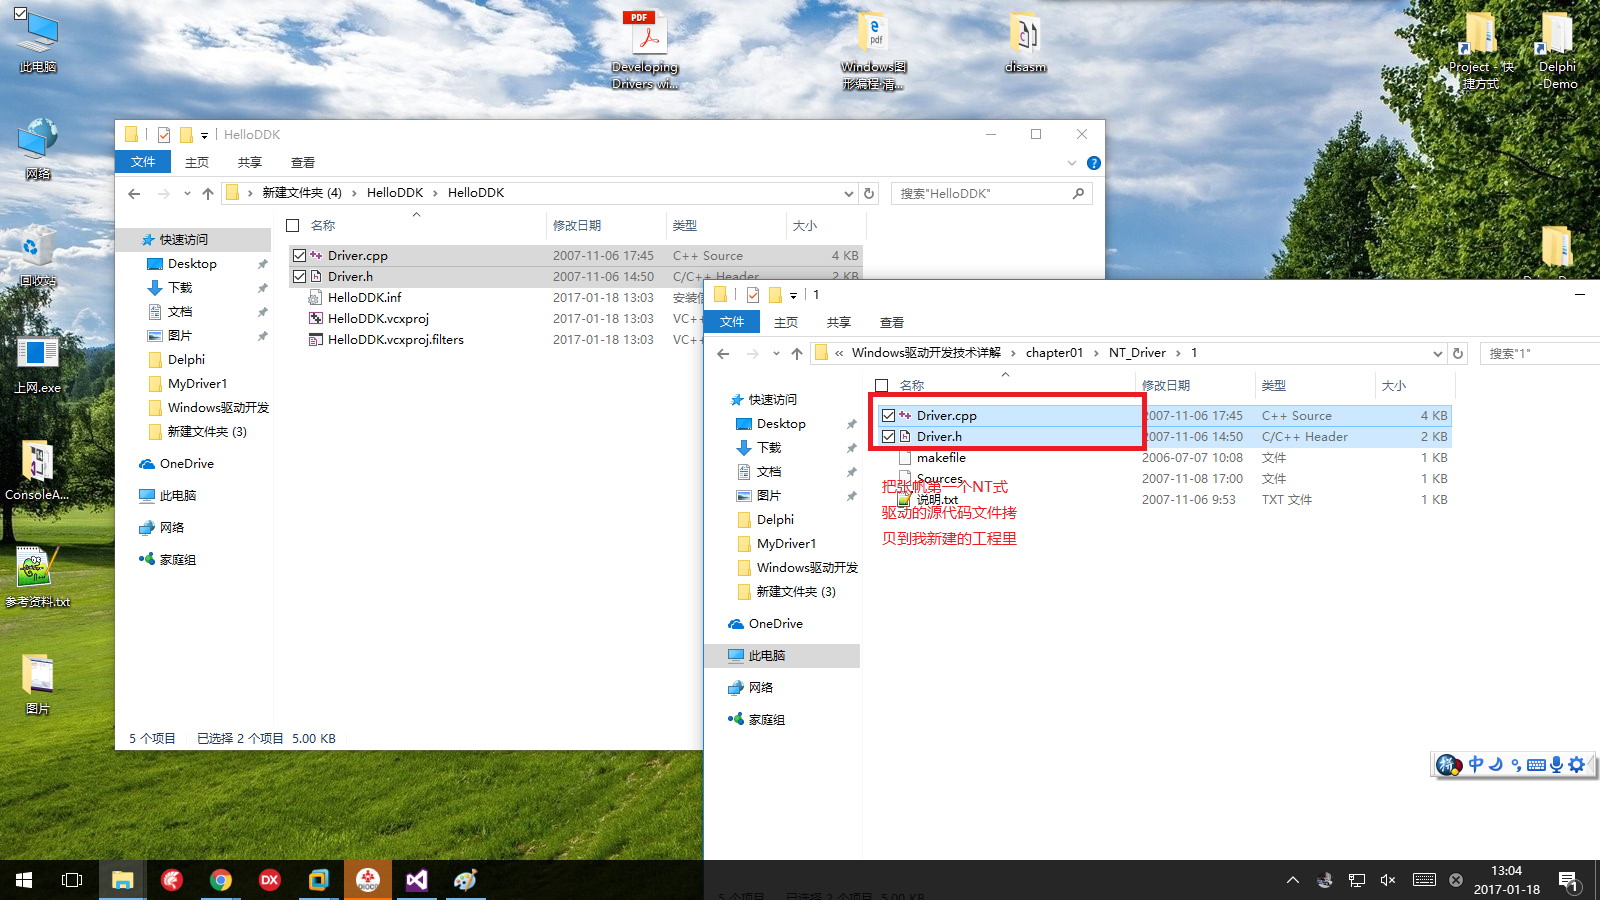Click NT_Driver breadcrumb in front window
This screenshot has height=900, width=1600.
[x=1137, y=353]
